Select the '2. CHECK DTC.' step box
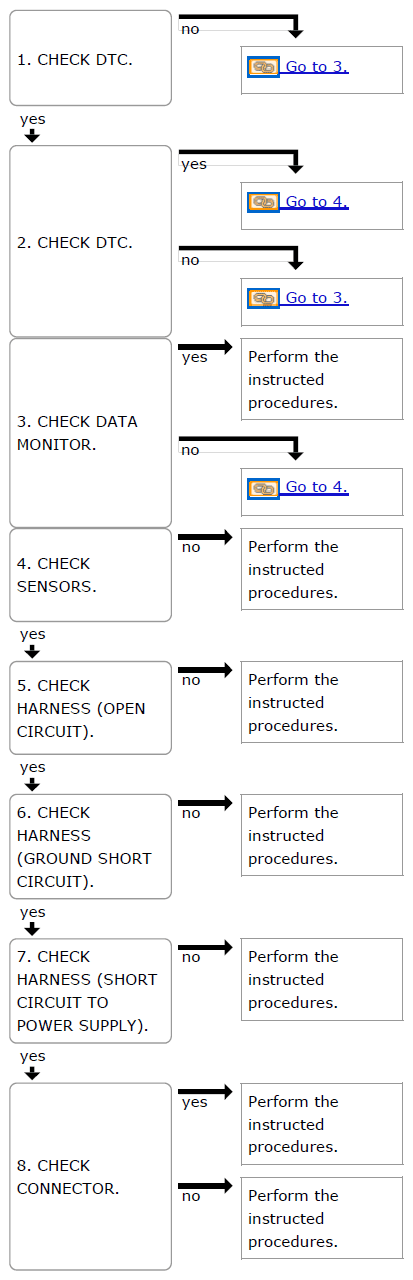 click(x=91, y=241)
